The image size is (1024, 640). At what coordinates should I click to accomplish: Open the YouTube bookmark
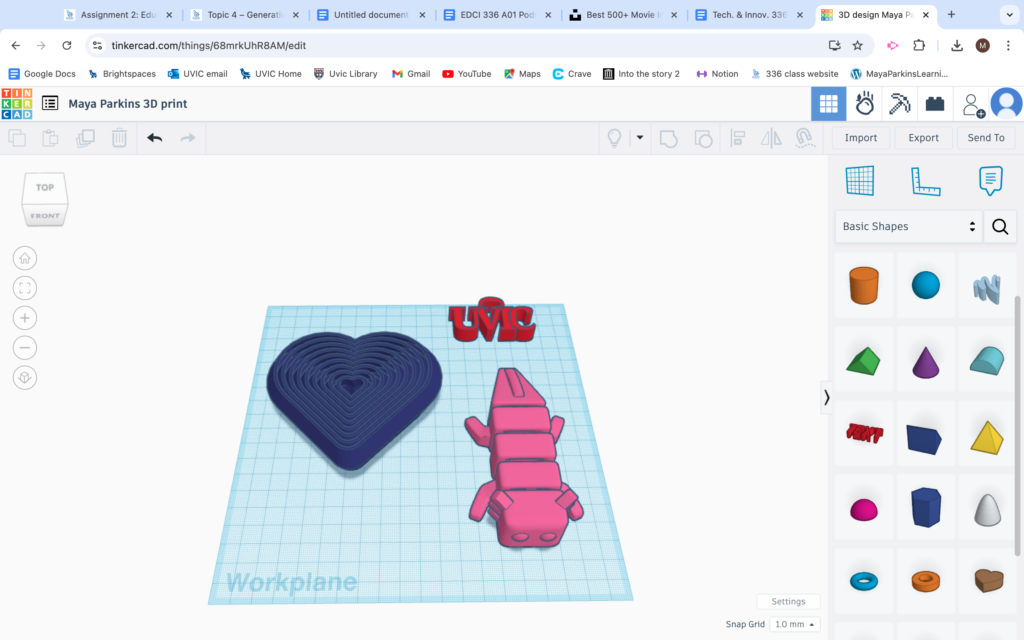[x=466, y=74]
